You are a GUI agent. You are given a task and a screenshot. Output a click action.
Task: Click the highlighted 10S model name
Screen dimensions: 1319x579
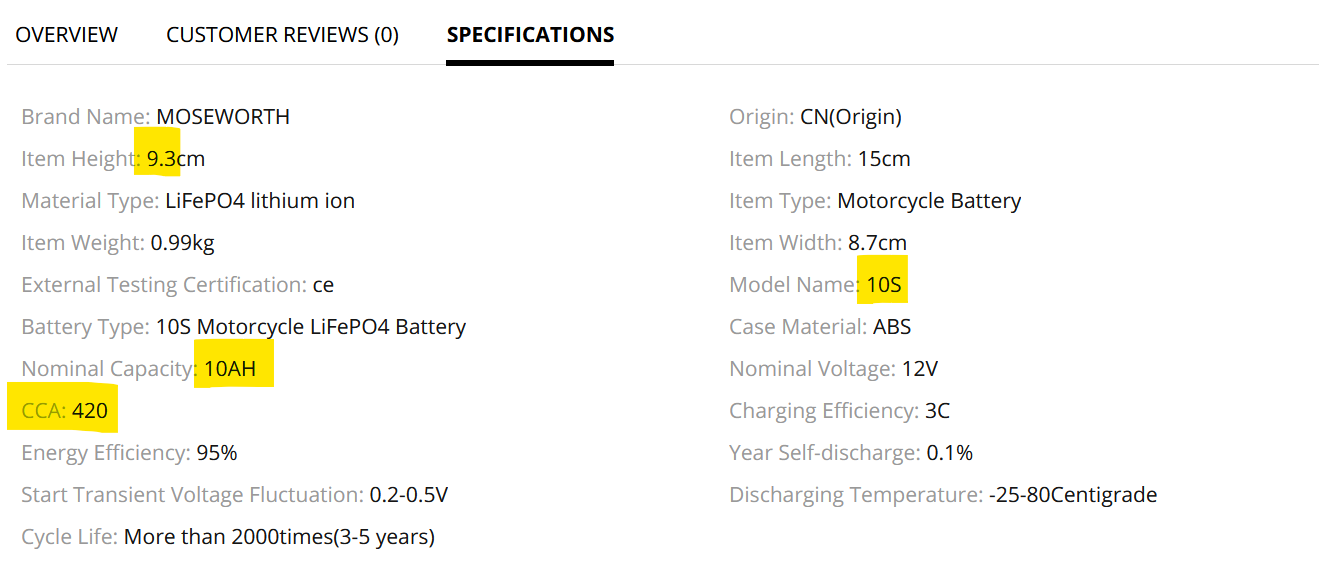click(x=884, y=285)
